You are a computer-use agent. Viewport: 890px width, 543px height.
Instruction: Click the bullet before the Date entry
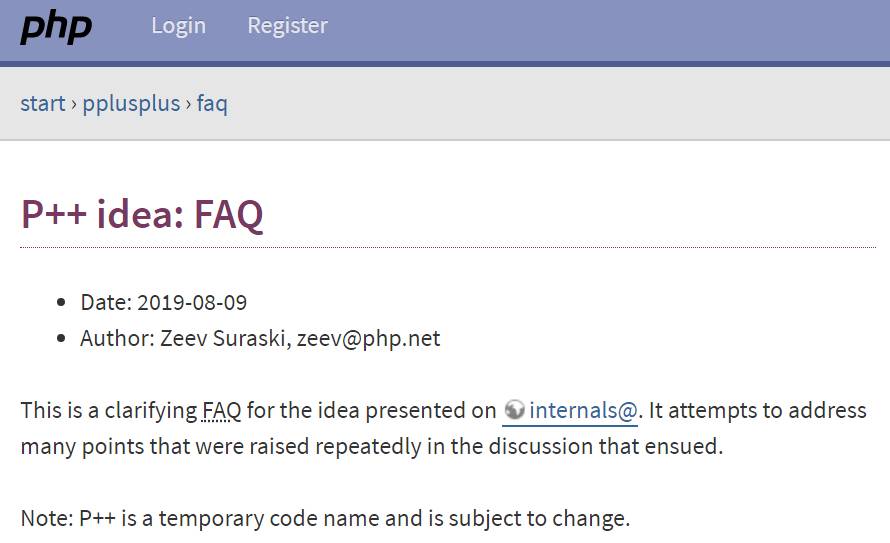point(61,302)
